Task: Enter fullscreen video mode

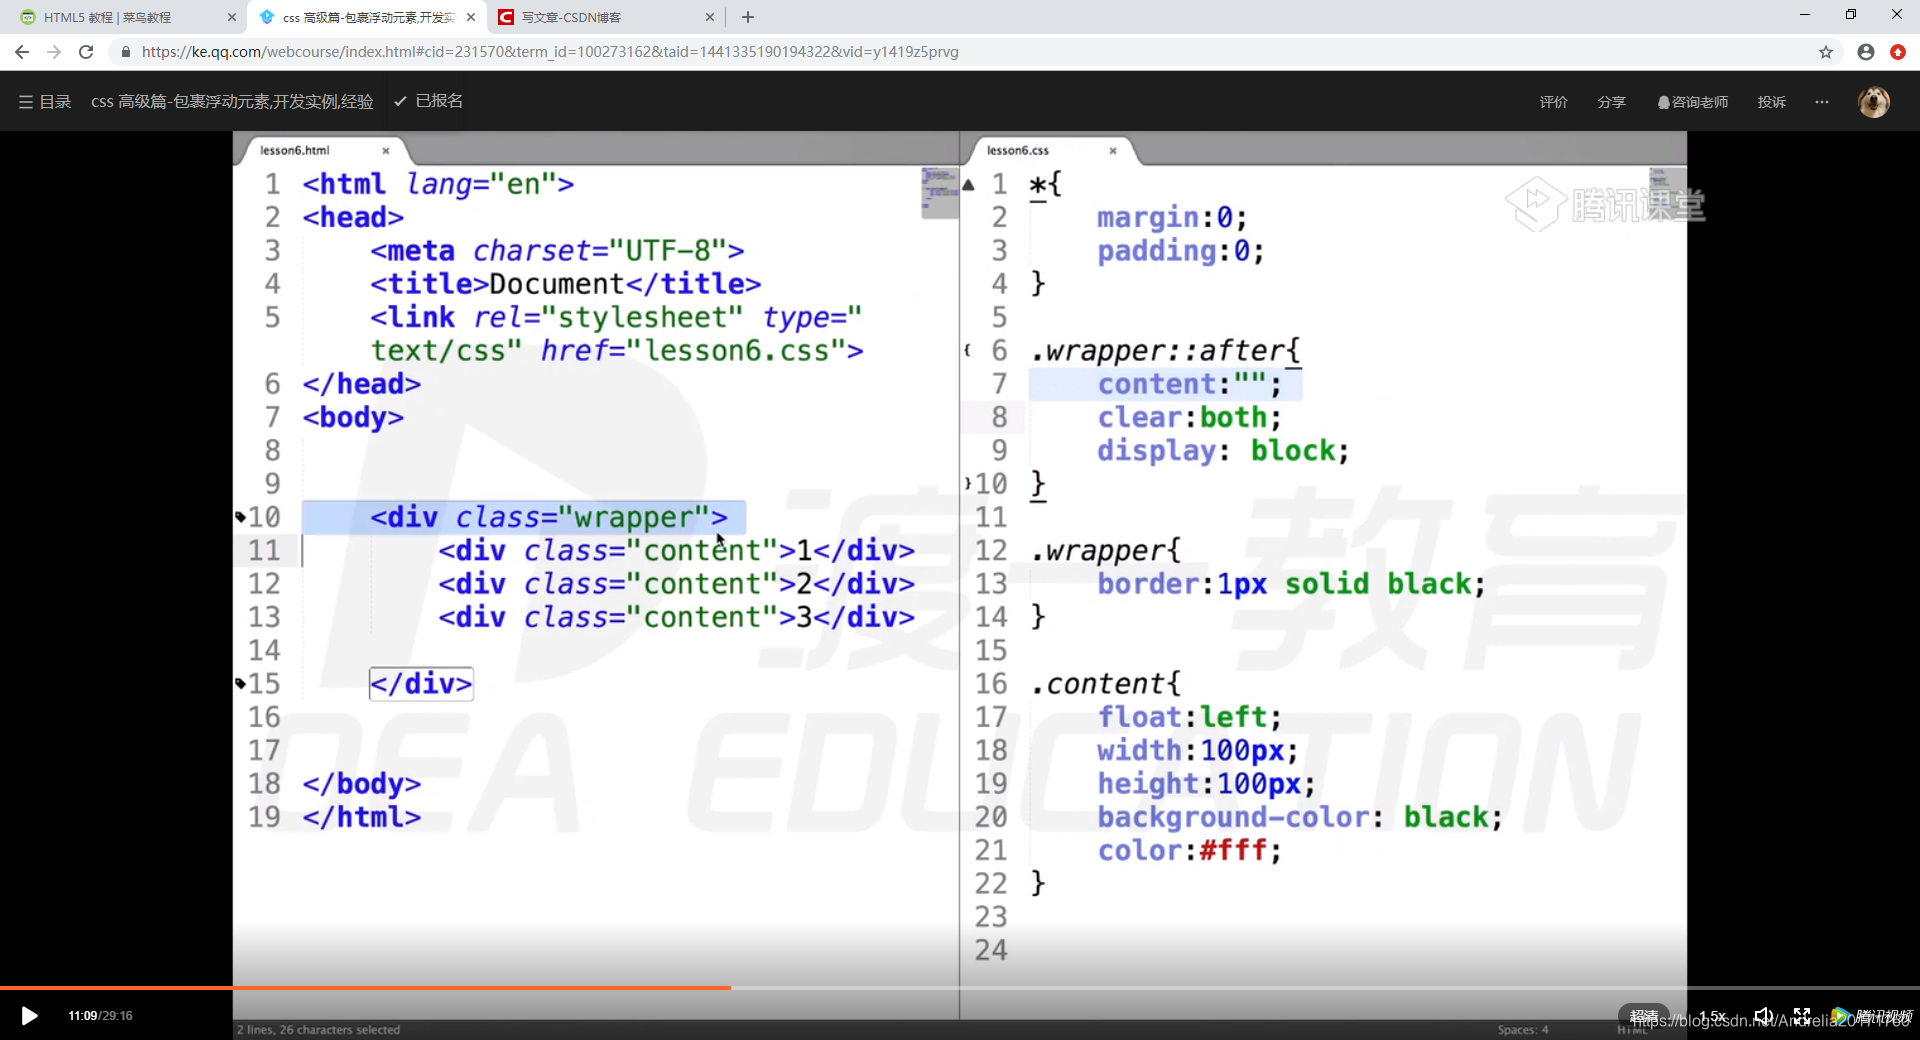Action: (1802, 1016)
